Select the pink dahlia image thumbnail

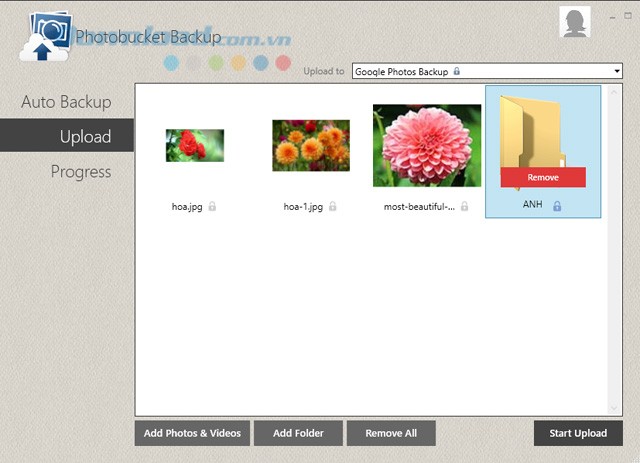(427, 146)
